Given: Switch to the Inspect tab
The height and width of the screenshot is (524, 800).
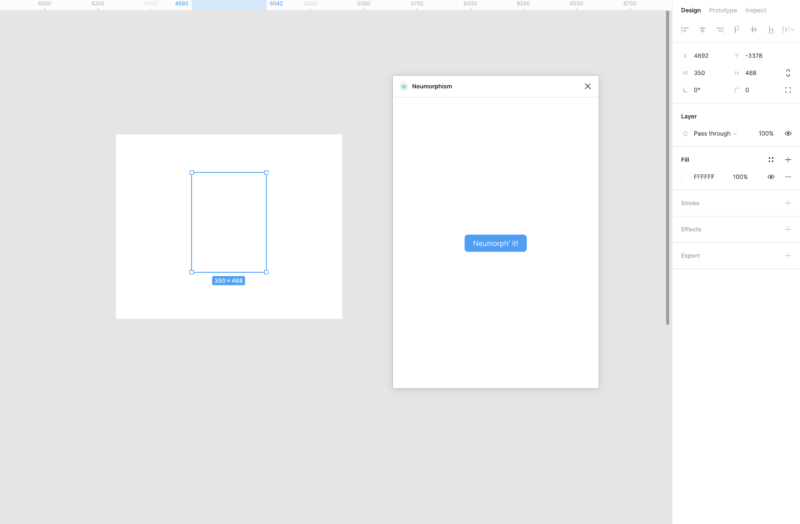Looking at the screenshot, I should [x=756, y=10].
